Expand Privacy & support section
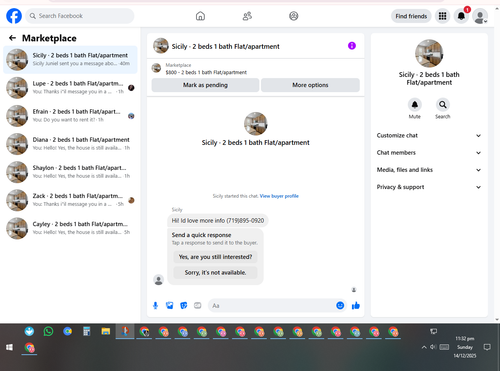Viewport: 500px width, 371px height. (x=429, y=187)
